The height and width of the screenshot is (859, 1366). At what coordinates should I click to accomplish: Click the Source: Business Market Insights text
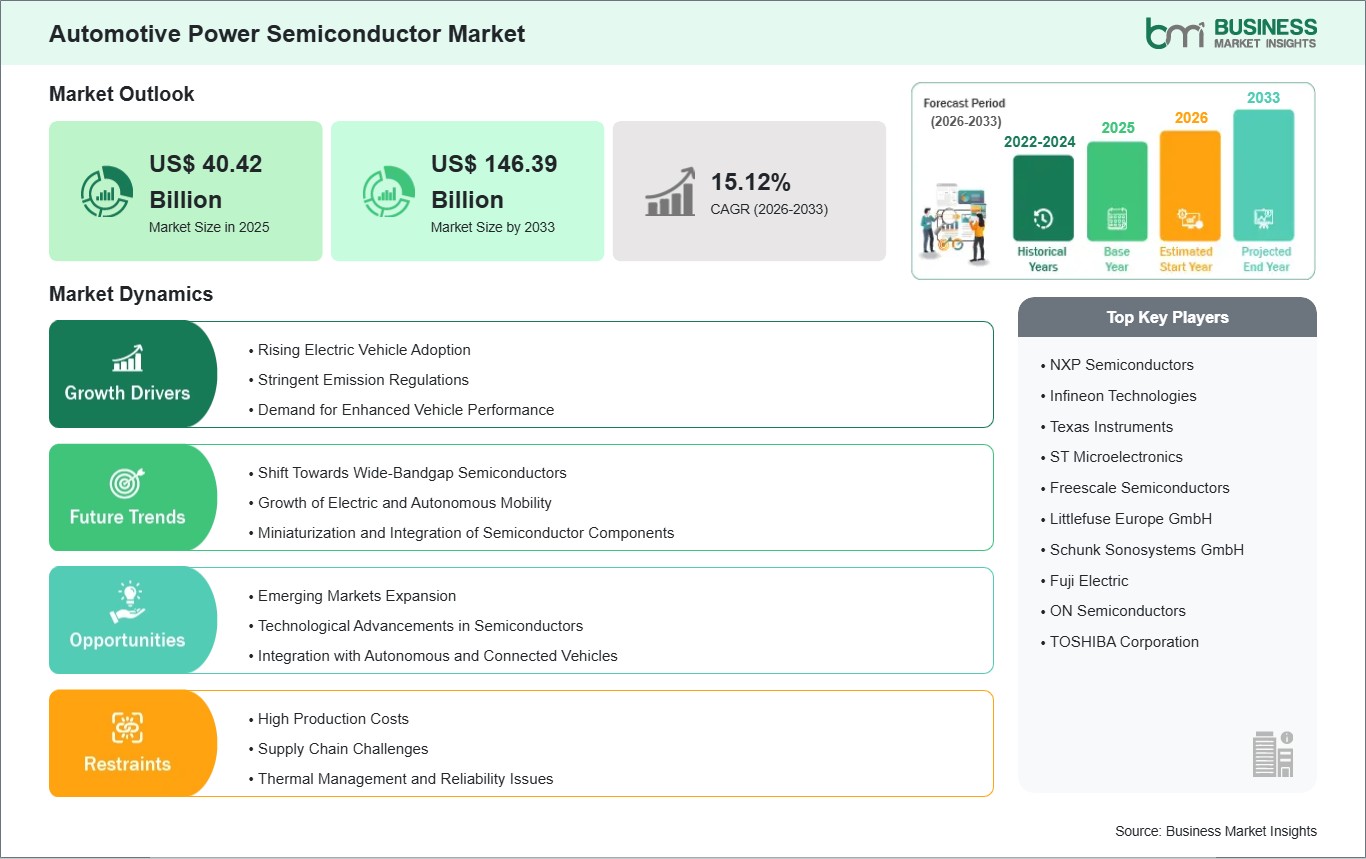pyautogui.click(x=1216, y=831)
